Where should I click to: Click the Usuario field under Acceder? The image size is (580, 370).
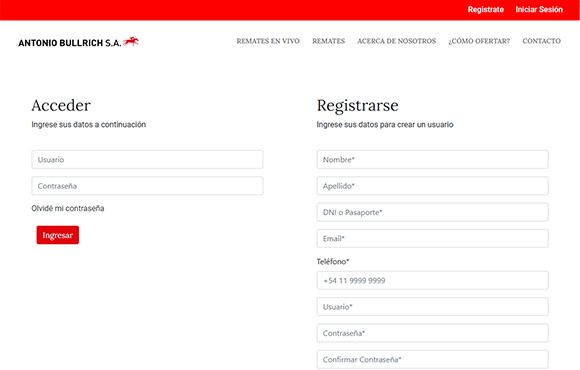point(147,159)
